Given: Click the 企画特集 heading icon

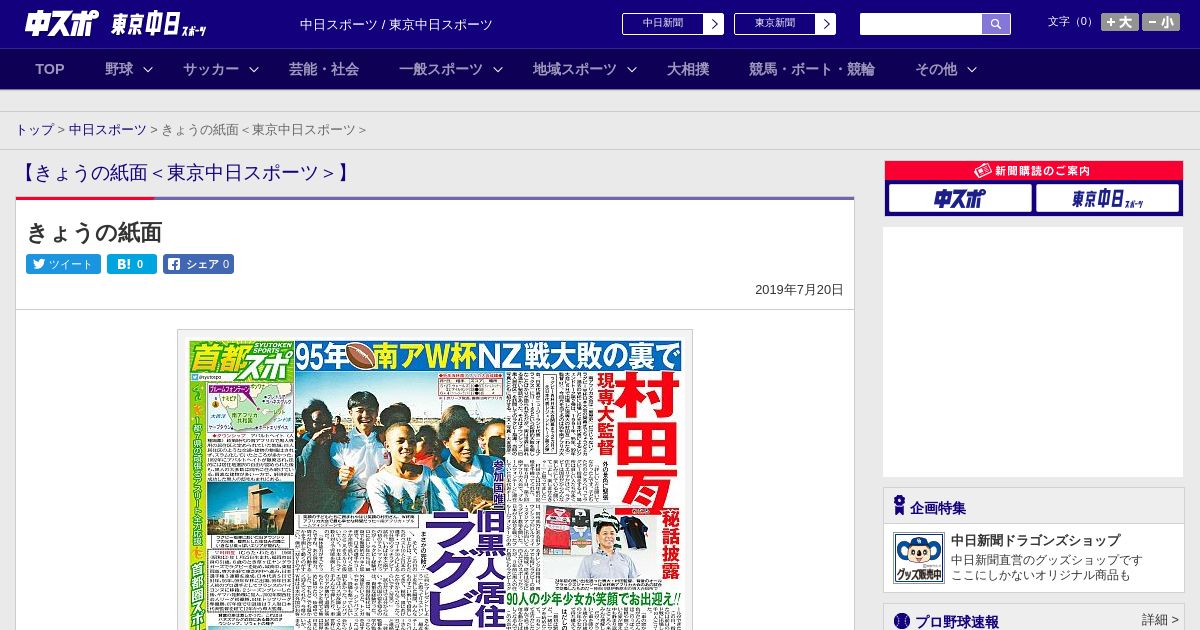Looking at the screenshot, I should point(899,506).
